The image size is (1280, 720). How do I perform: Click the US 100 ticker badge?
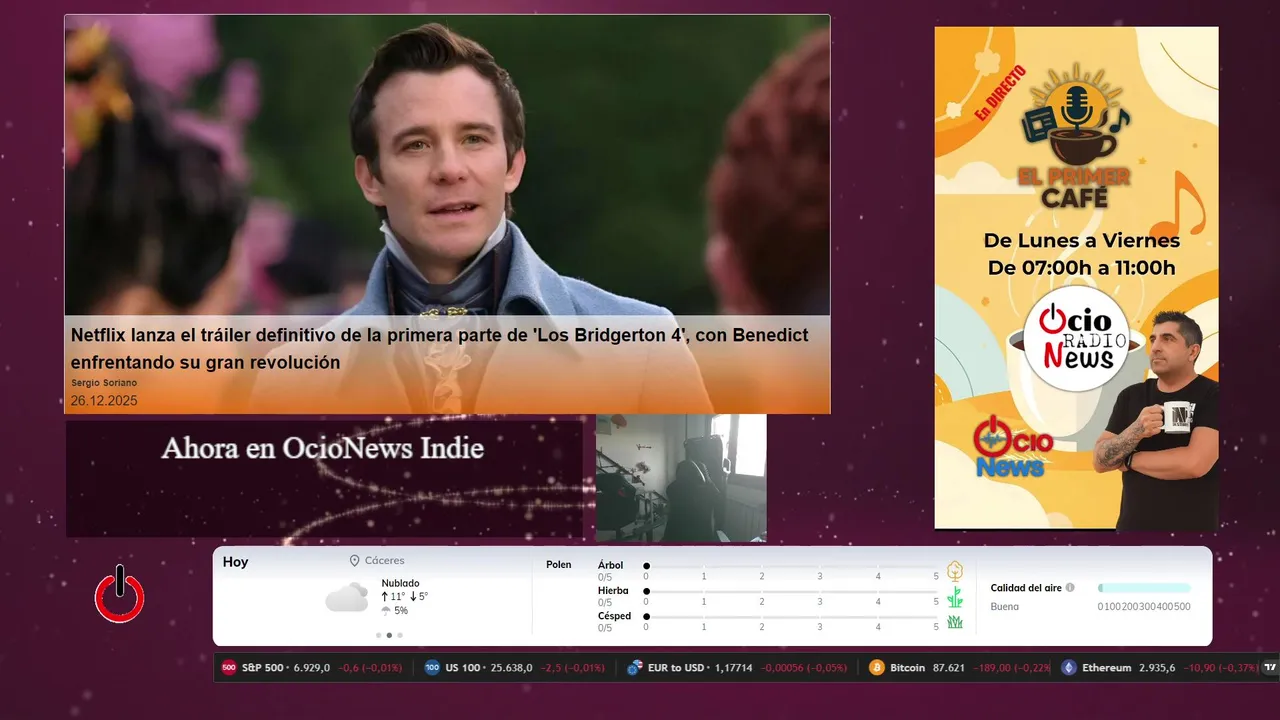(432, 667)
